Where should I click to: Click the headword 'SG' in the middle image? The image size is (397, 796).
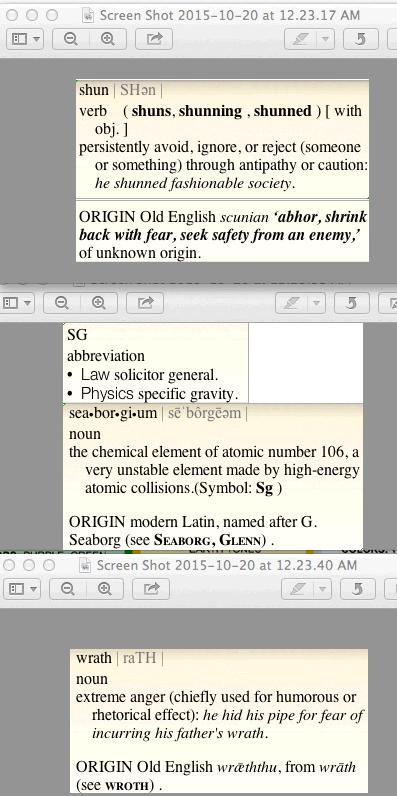pos(77,335)
